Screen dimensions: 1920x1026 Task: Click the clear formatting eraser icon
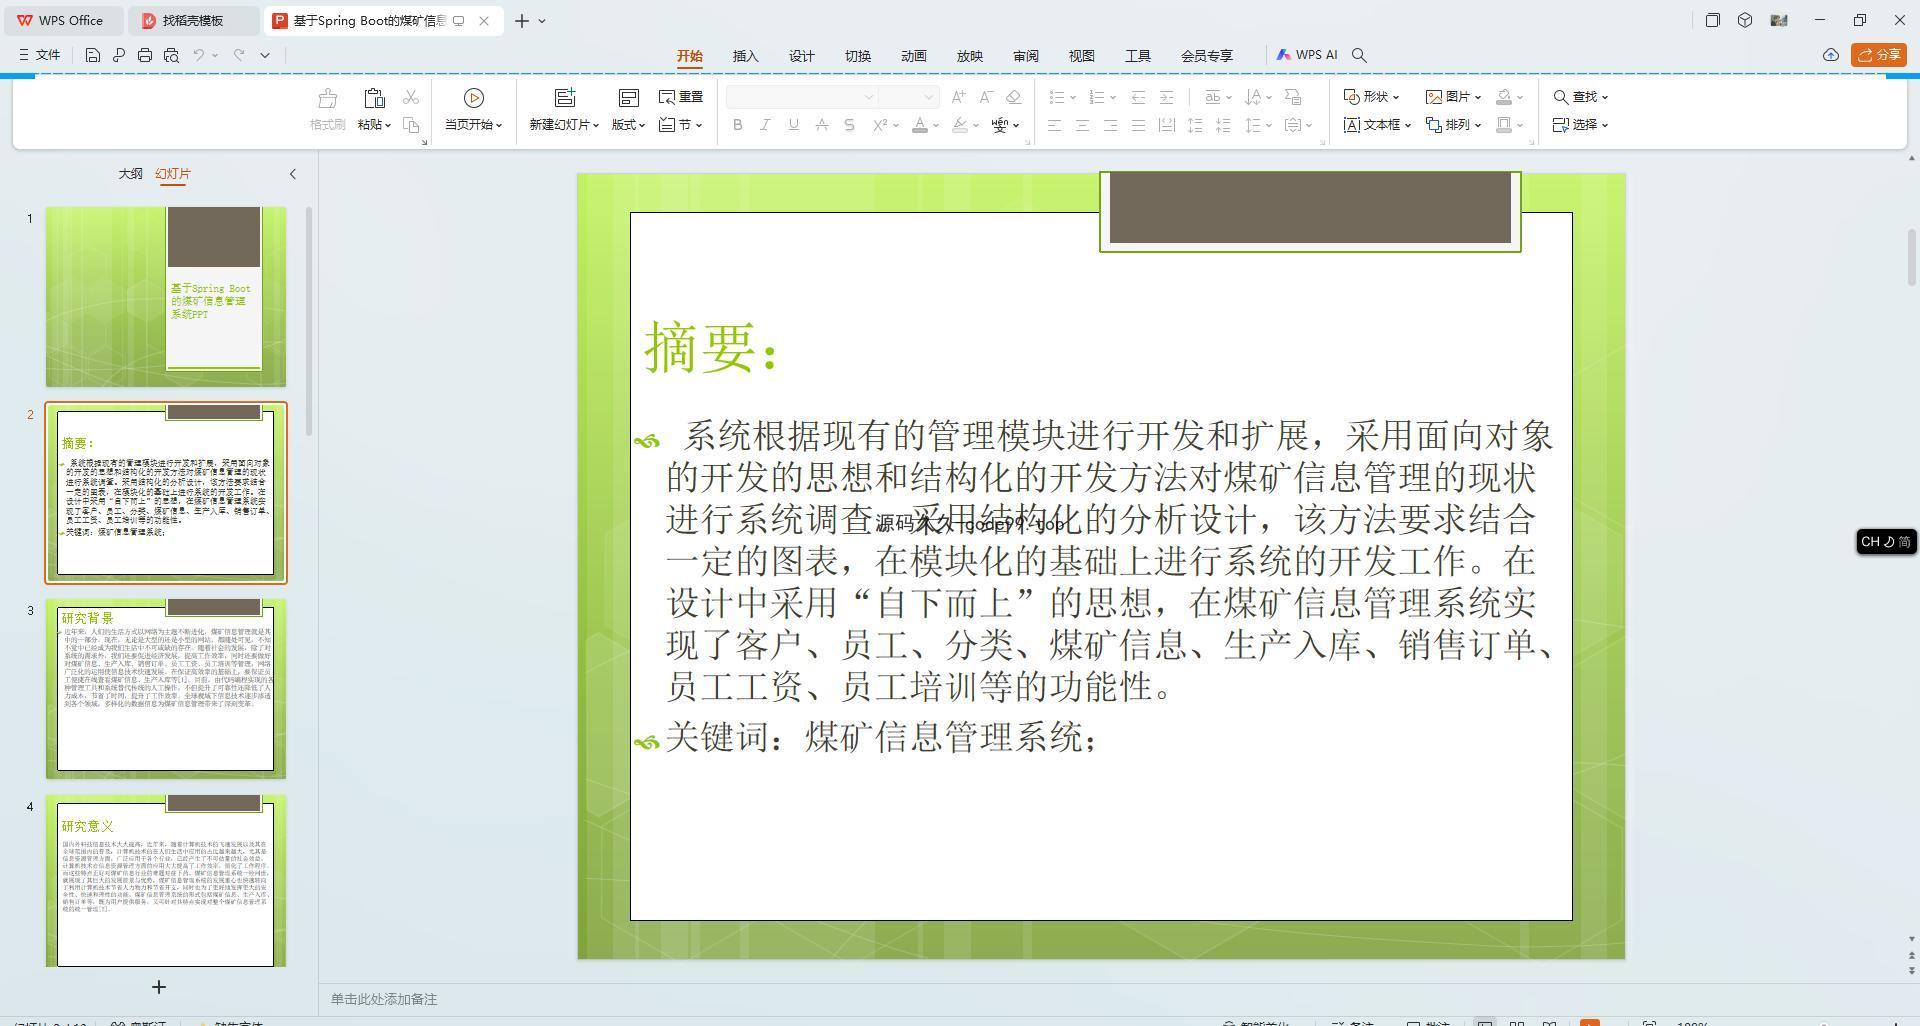pos(1014,97)
